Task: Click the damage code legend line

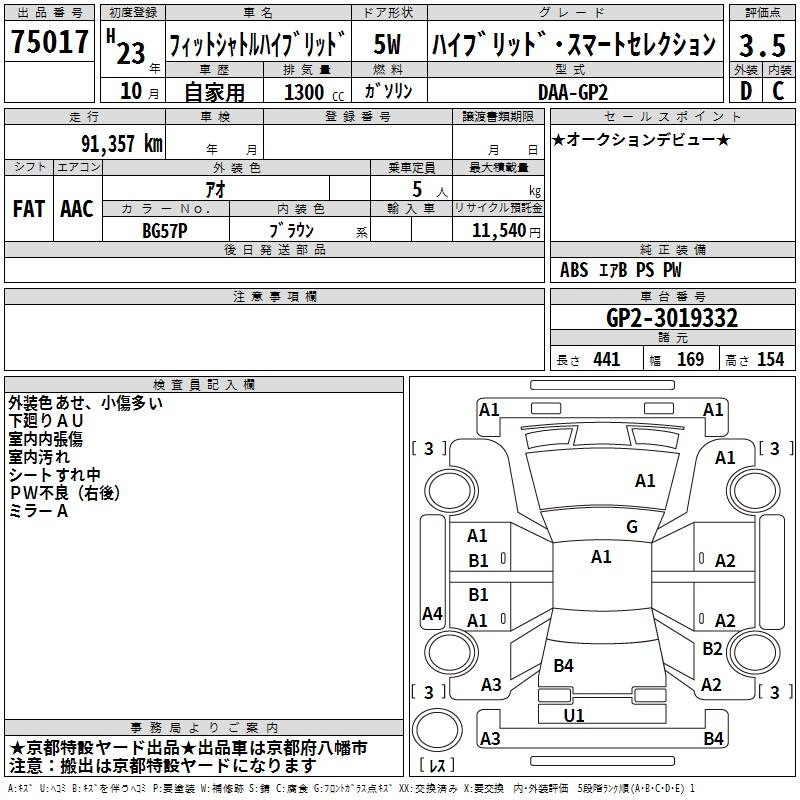Action: pos(351,789)
